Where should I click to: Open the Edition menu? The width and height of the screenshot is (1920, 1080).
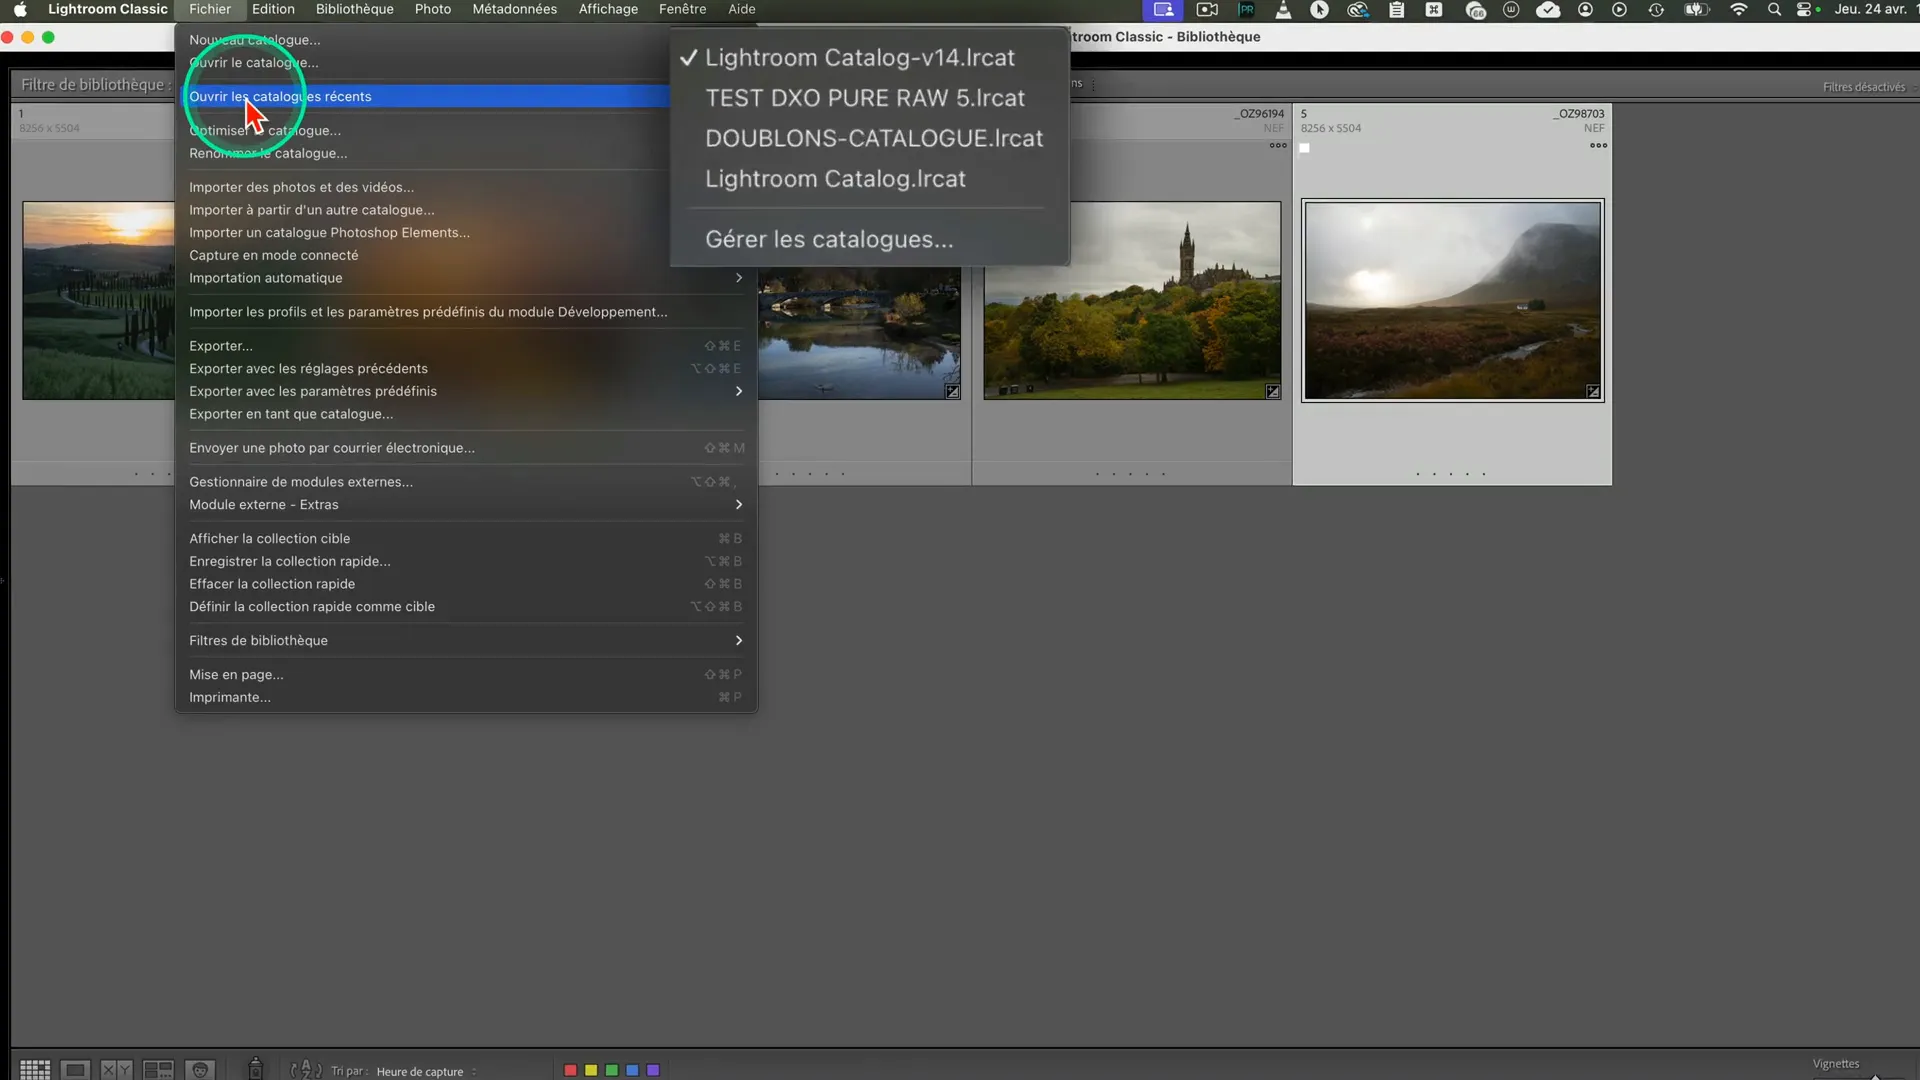[273, 9]
